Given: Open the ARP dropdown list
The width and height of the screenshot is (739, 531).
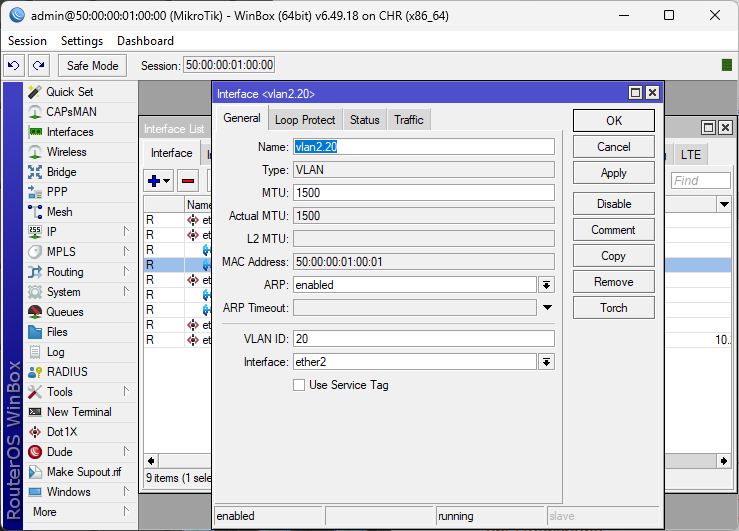Looking at the screenshot, I should pyautogui.click(x=546, y=285).
